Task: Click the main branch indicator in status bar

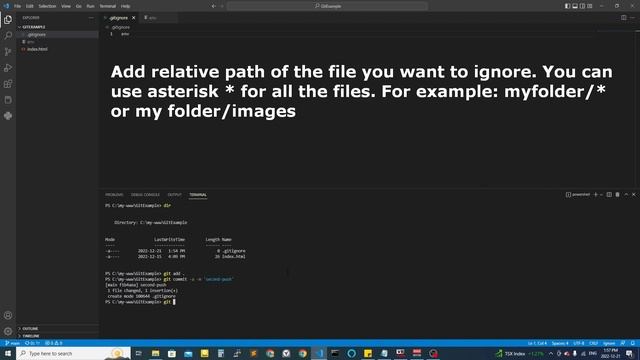Action: pyautogui.click(x=12, y=343)
